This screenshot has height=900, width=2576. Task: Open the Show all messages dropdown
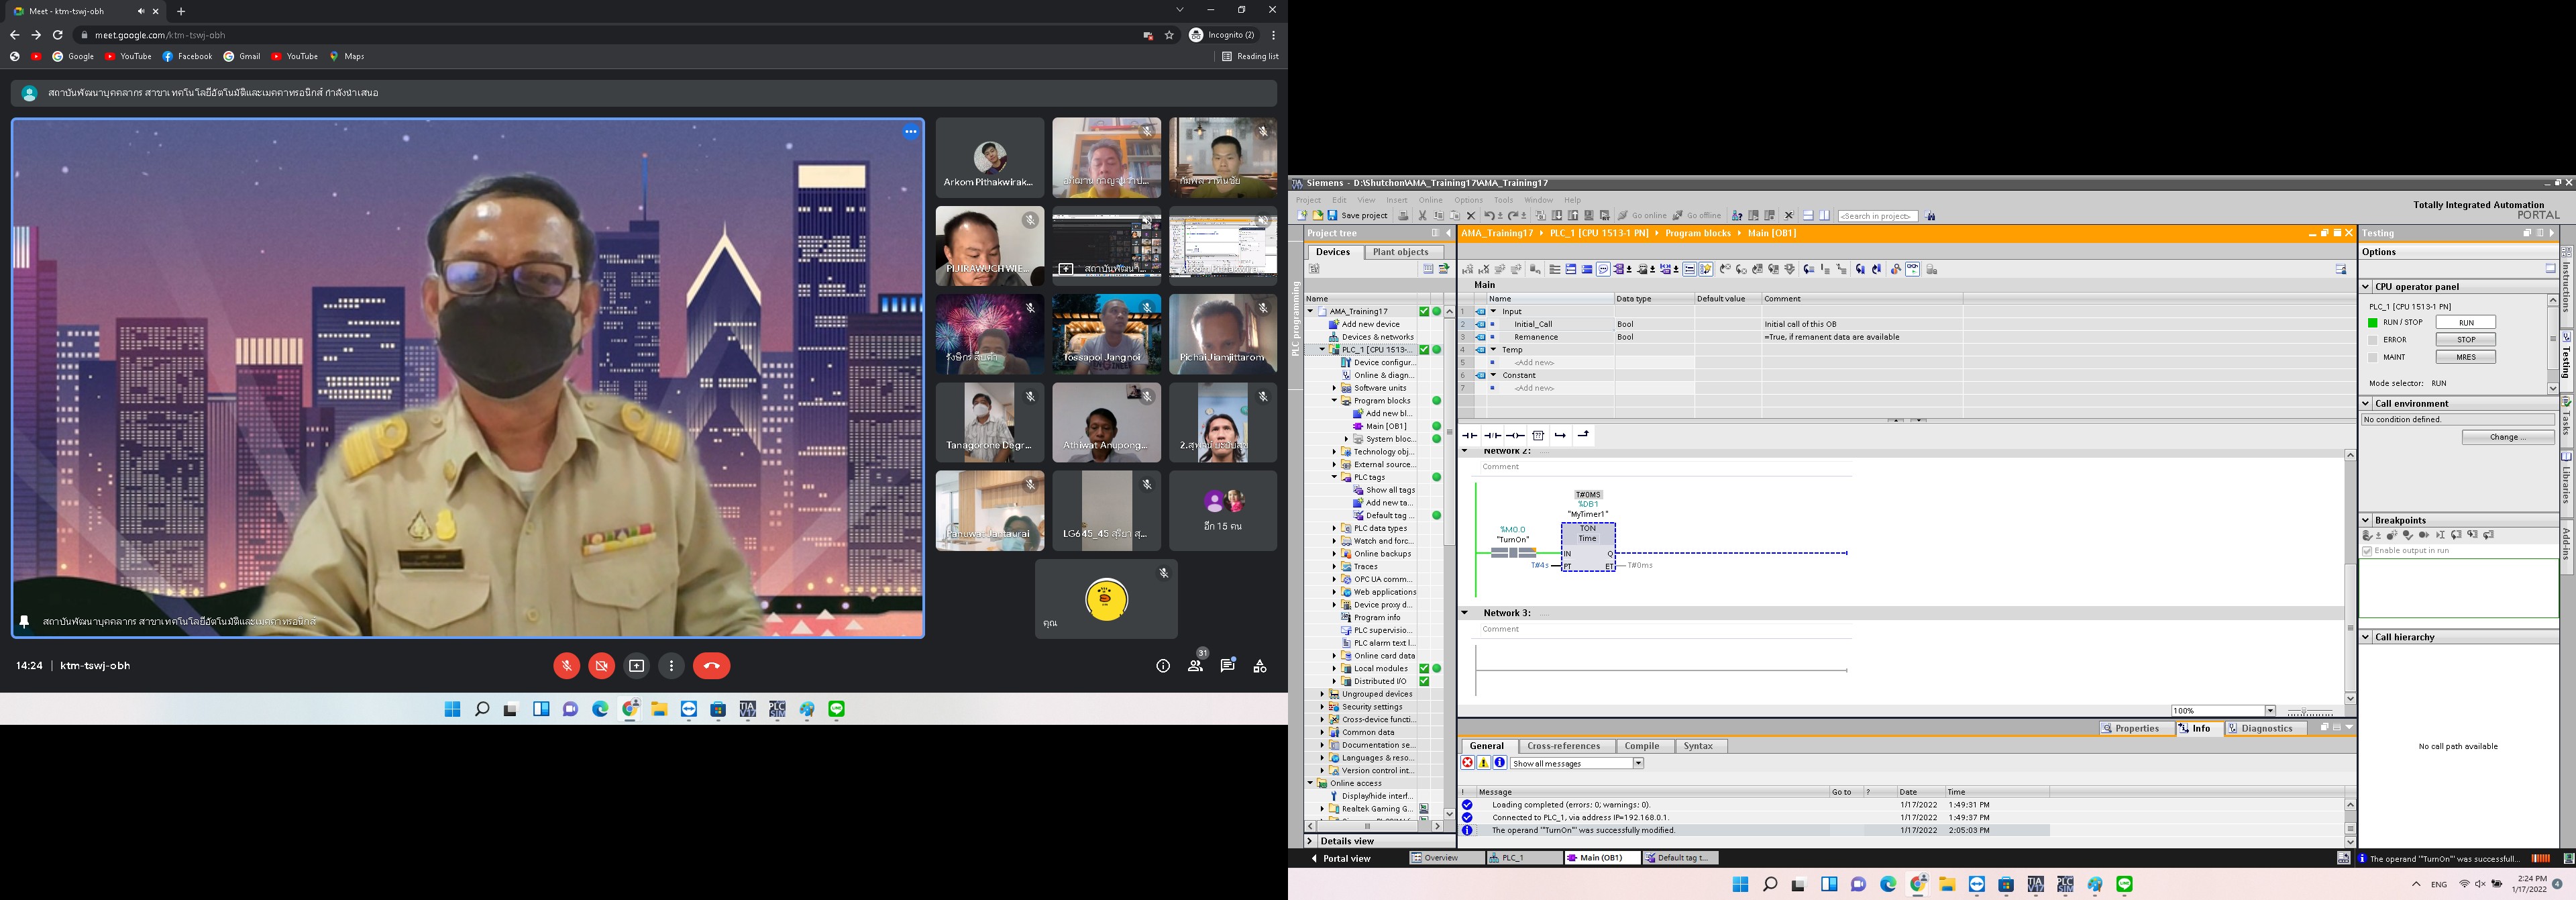[x=1638, y=763]
